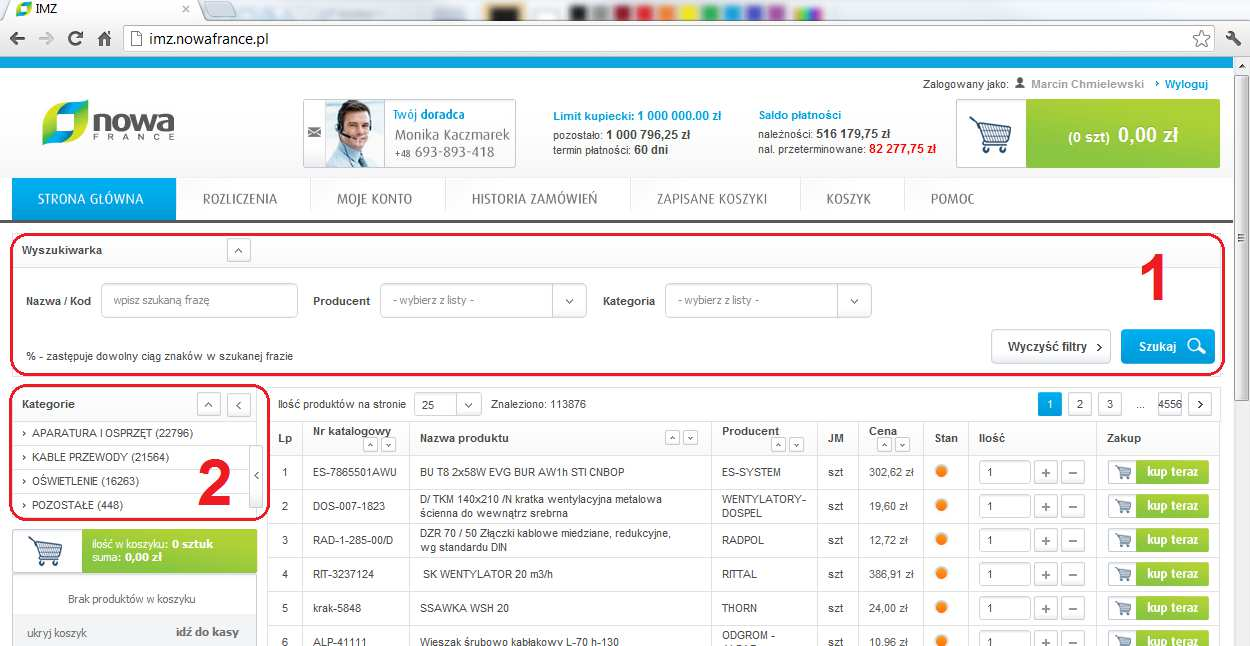Image resolution: width=1250 pixels, height=646 pixels.
Task: Sort Nazwa produktu descending
Action: (x=692, y=438)
